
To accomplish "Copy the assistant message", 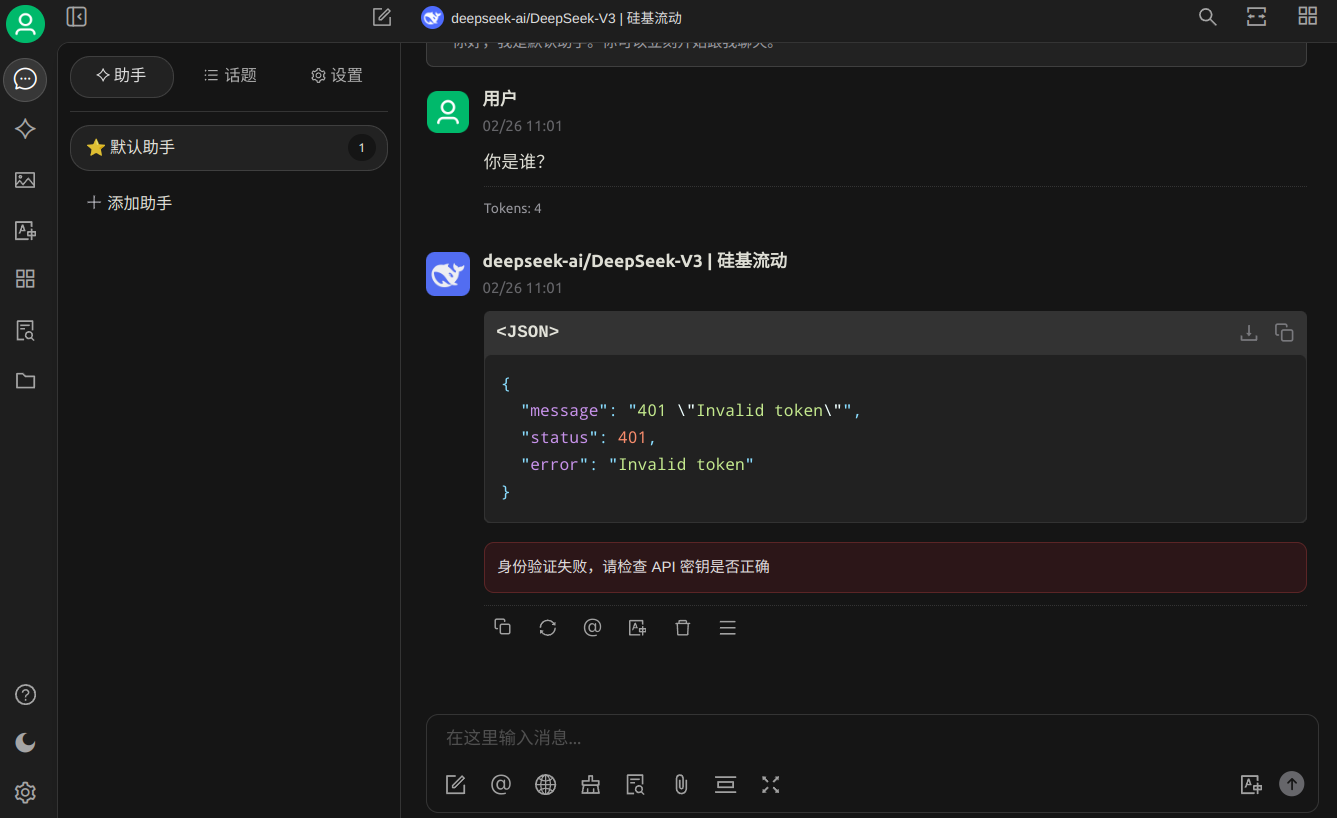I will click(503, 627).
